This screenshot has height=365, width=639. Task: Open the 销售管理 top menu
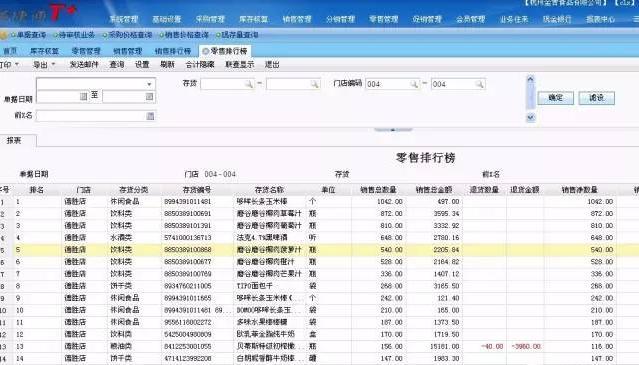[297, 19]
